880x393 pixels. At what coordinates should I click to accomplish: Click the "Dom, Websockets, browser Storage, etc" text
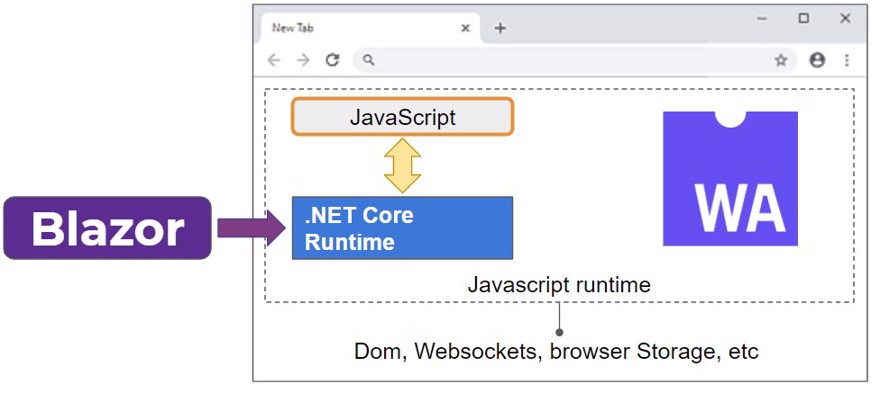click(556, 352)
